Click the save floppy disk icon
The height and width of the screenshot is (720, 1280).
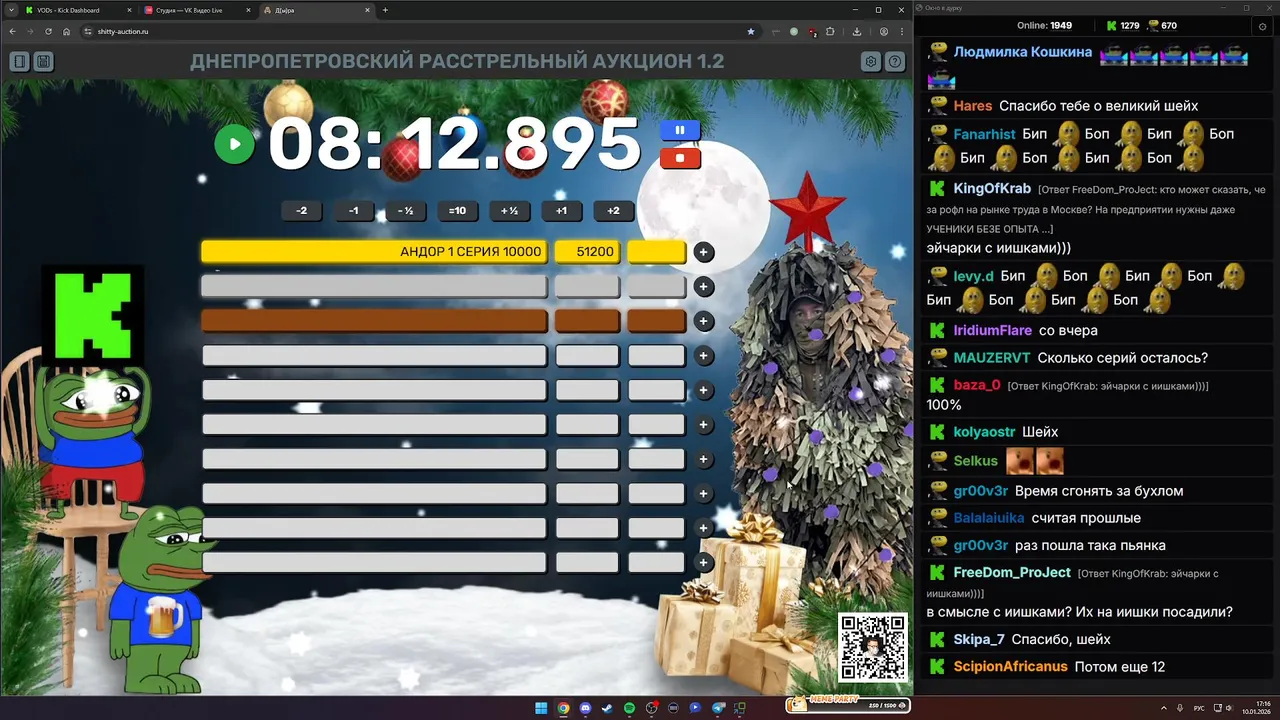(x=43, y=62)
